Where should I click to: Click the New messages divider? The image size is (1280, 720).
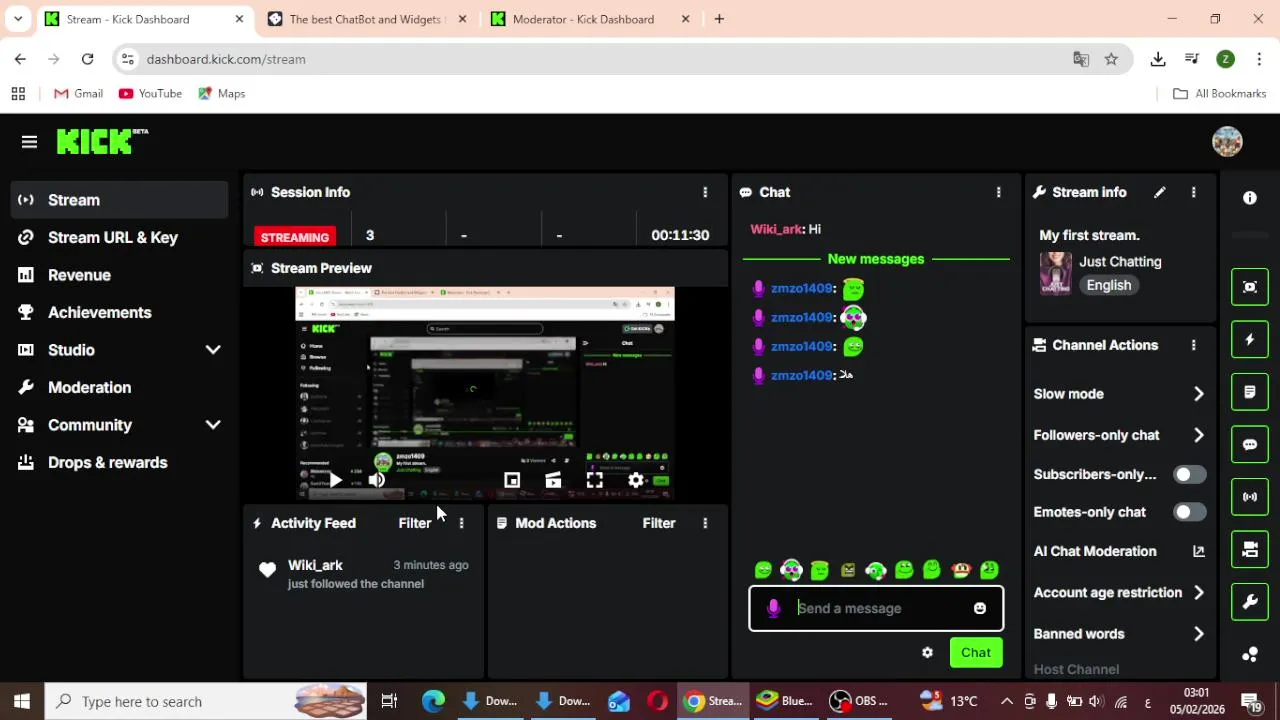[x=876, y=259]
